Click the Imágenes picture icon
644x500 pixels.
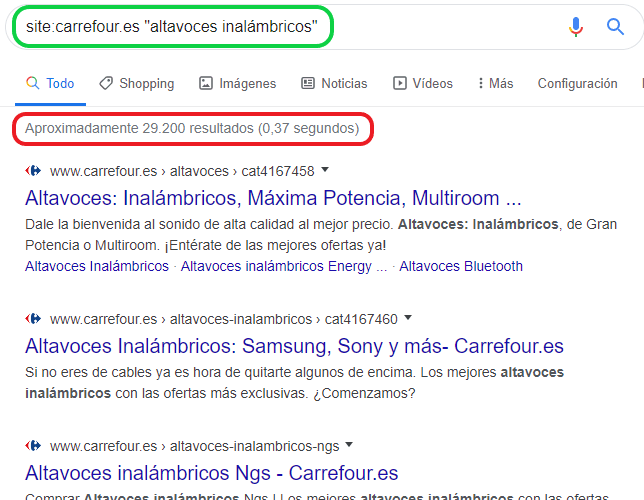206,83
